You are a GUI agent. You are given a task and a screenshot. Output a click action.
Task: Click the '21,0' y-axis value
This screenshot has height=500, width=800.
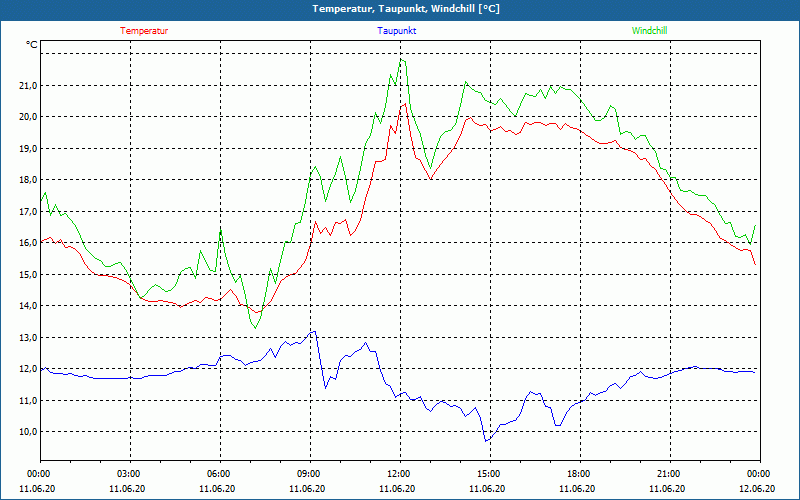tap(29, 86)
